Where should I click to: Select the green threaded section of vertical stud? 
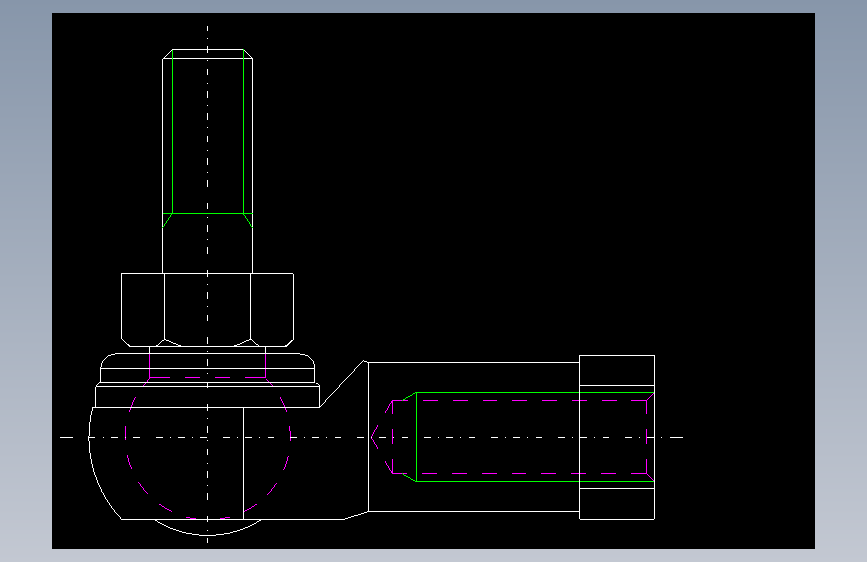coord(208,137)
